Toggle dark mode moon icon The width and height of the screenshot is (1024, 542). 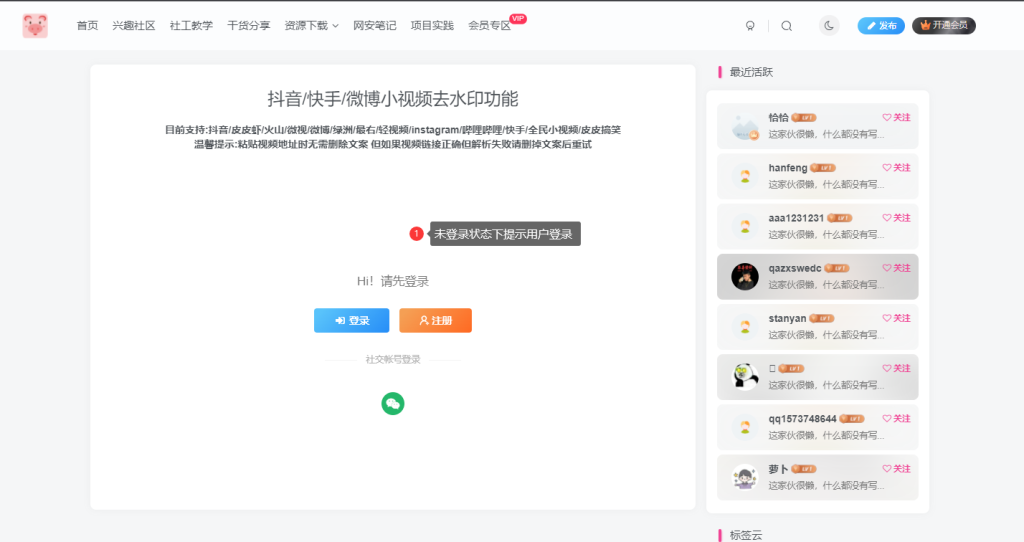829,25
